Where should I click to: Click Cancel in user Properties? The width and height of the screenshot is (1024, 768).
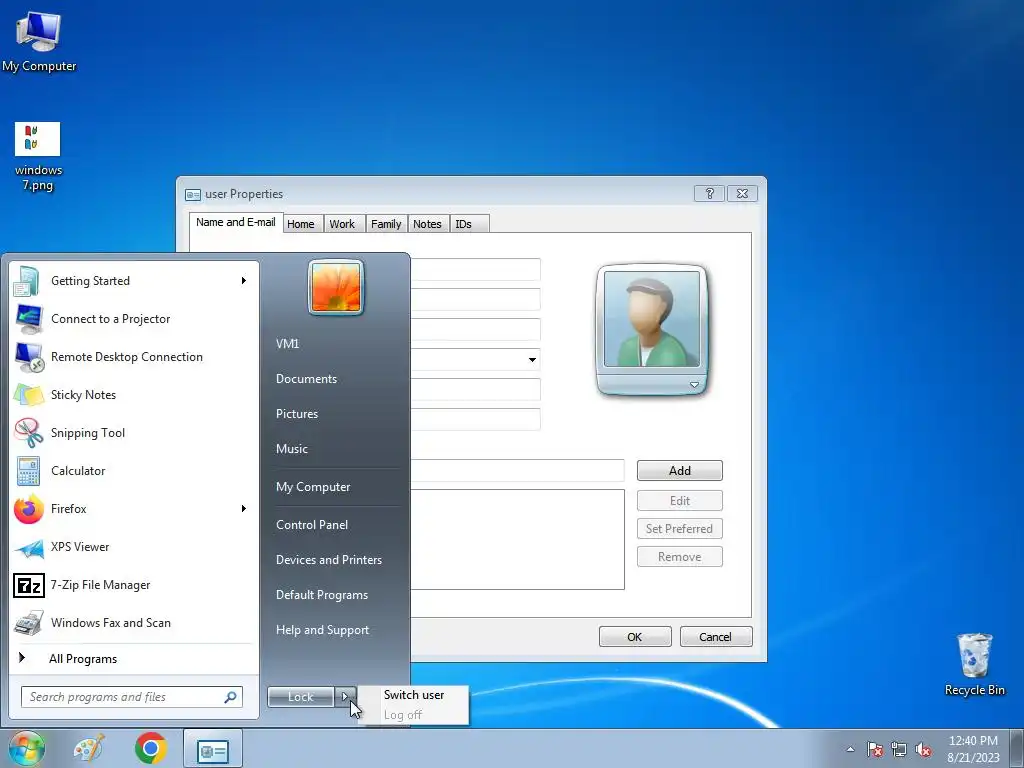tap(716, 637)
